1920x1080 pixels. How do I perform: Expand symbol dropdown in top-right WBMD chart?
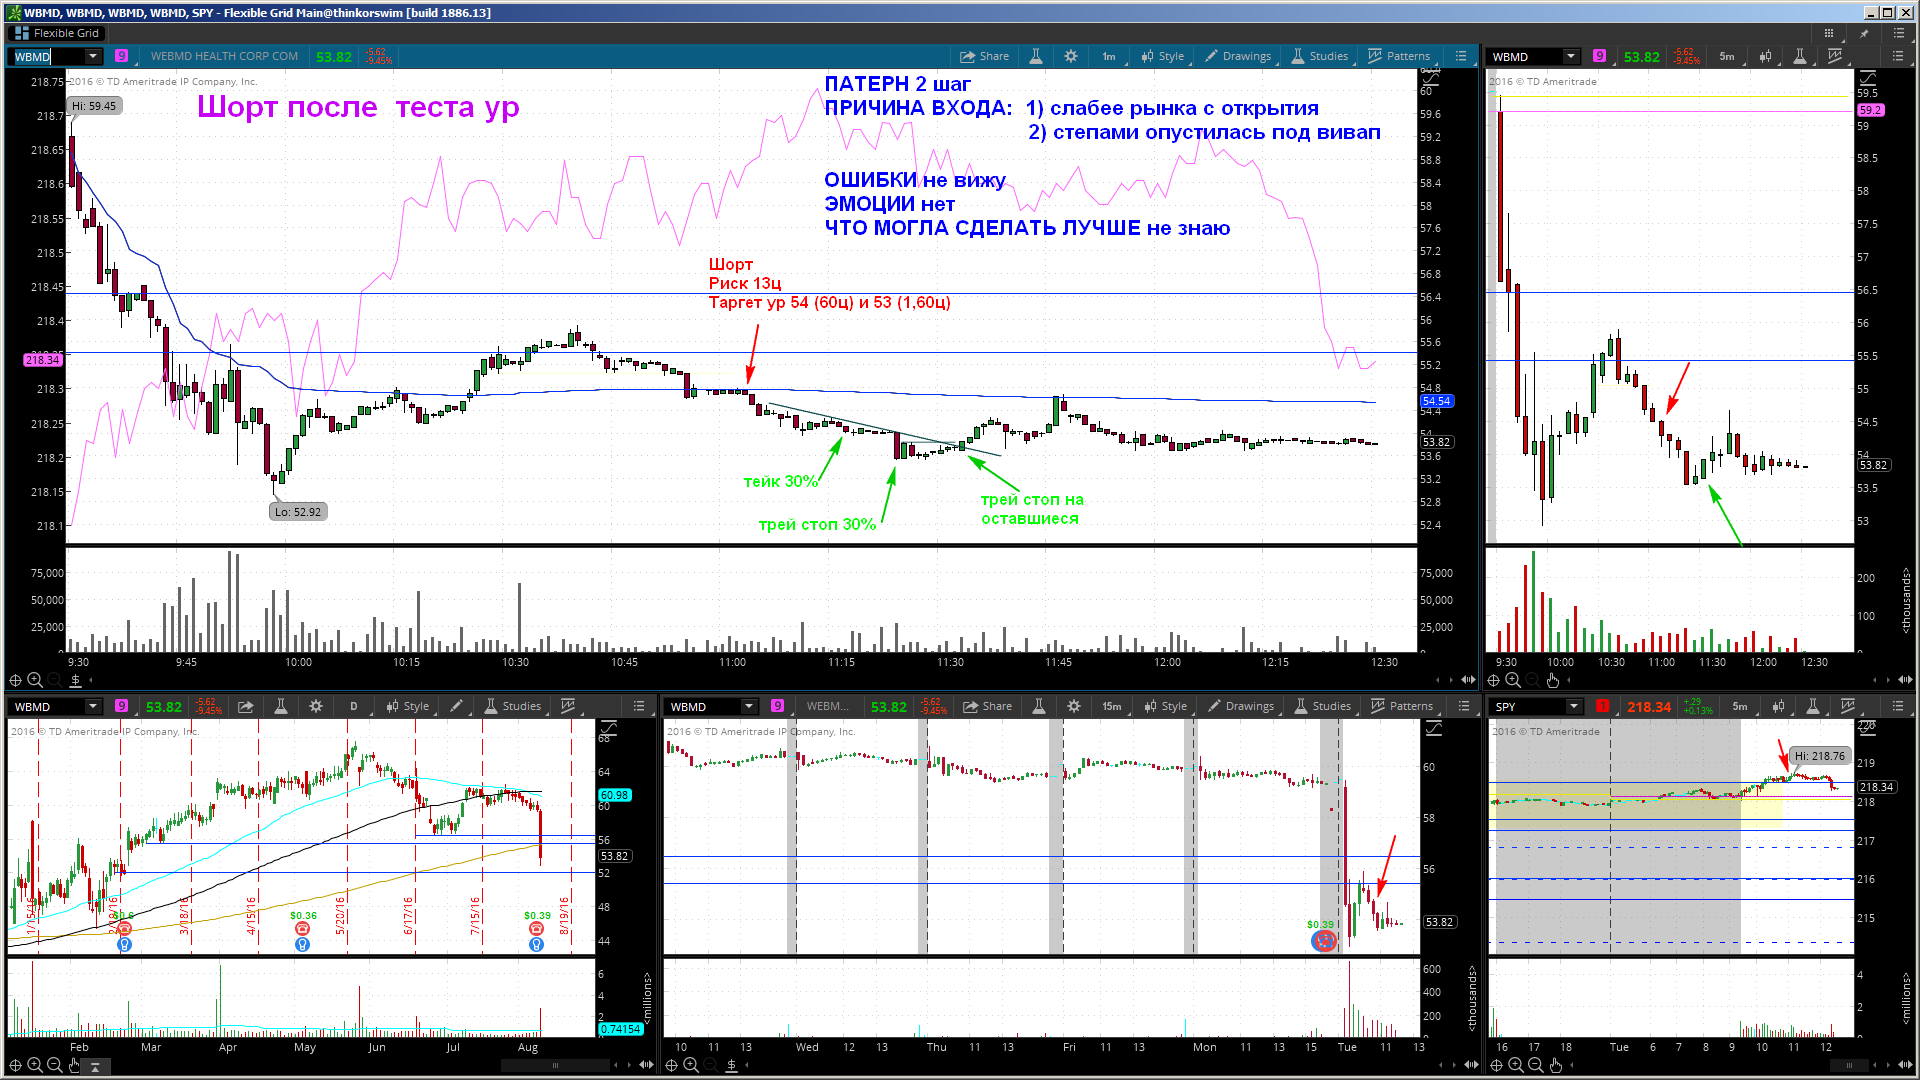[1571, 57]
